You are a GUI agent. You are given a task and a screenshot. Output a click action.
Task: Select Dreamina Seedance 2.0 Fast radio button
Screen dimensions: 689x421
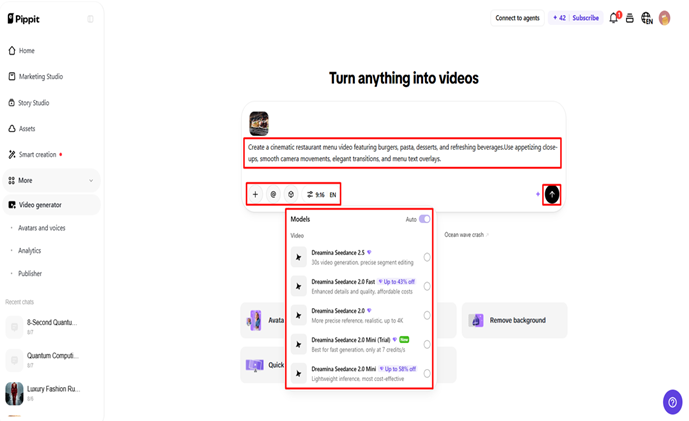pyautogui.click(x=427, y=286)
